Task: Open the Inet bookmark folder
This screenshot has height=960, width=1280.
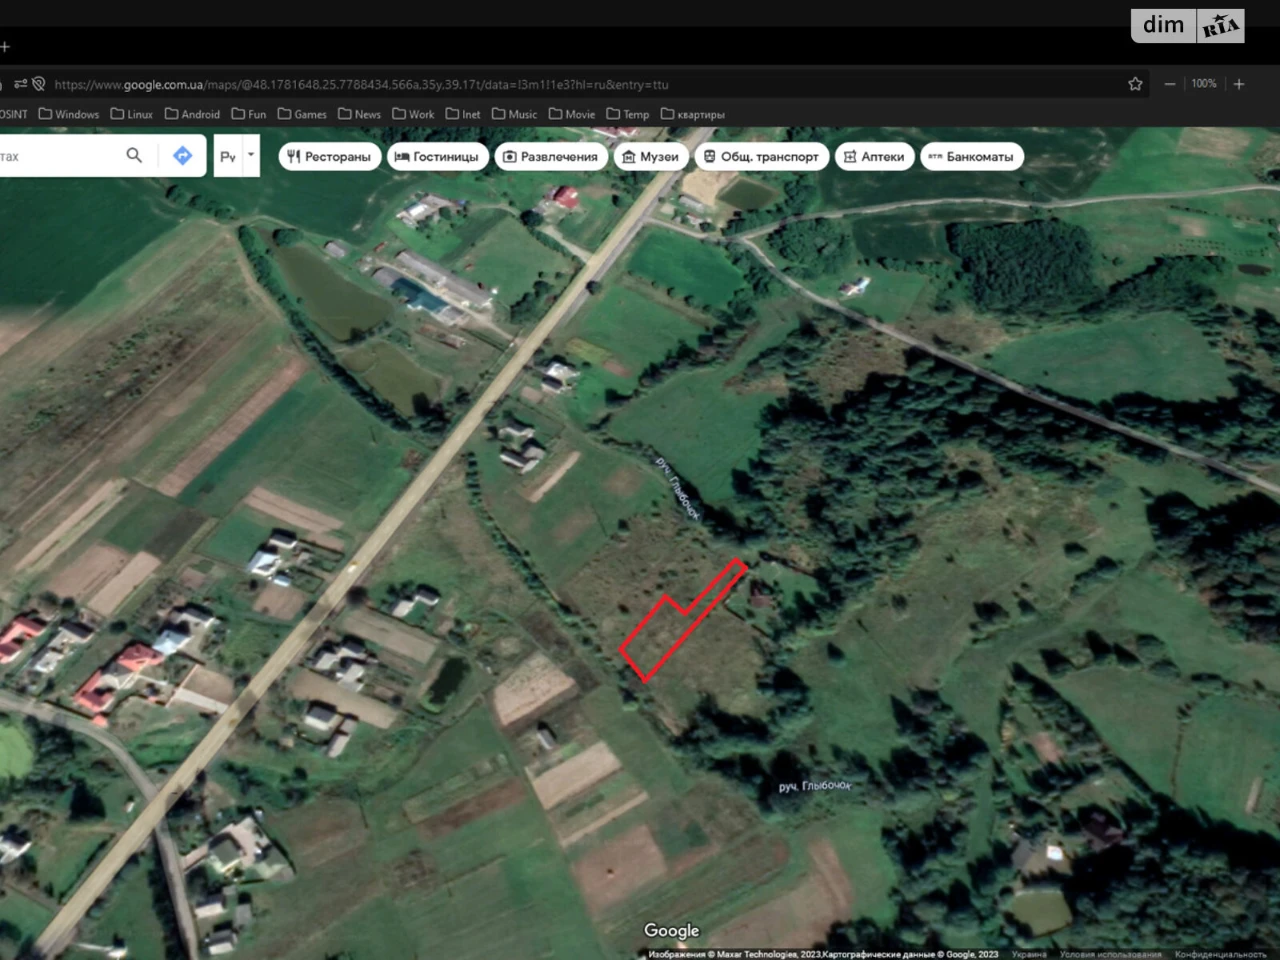Action: click(x=463, y=114)
